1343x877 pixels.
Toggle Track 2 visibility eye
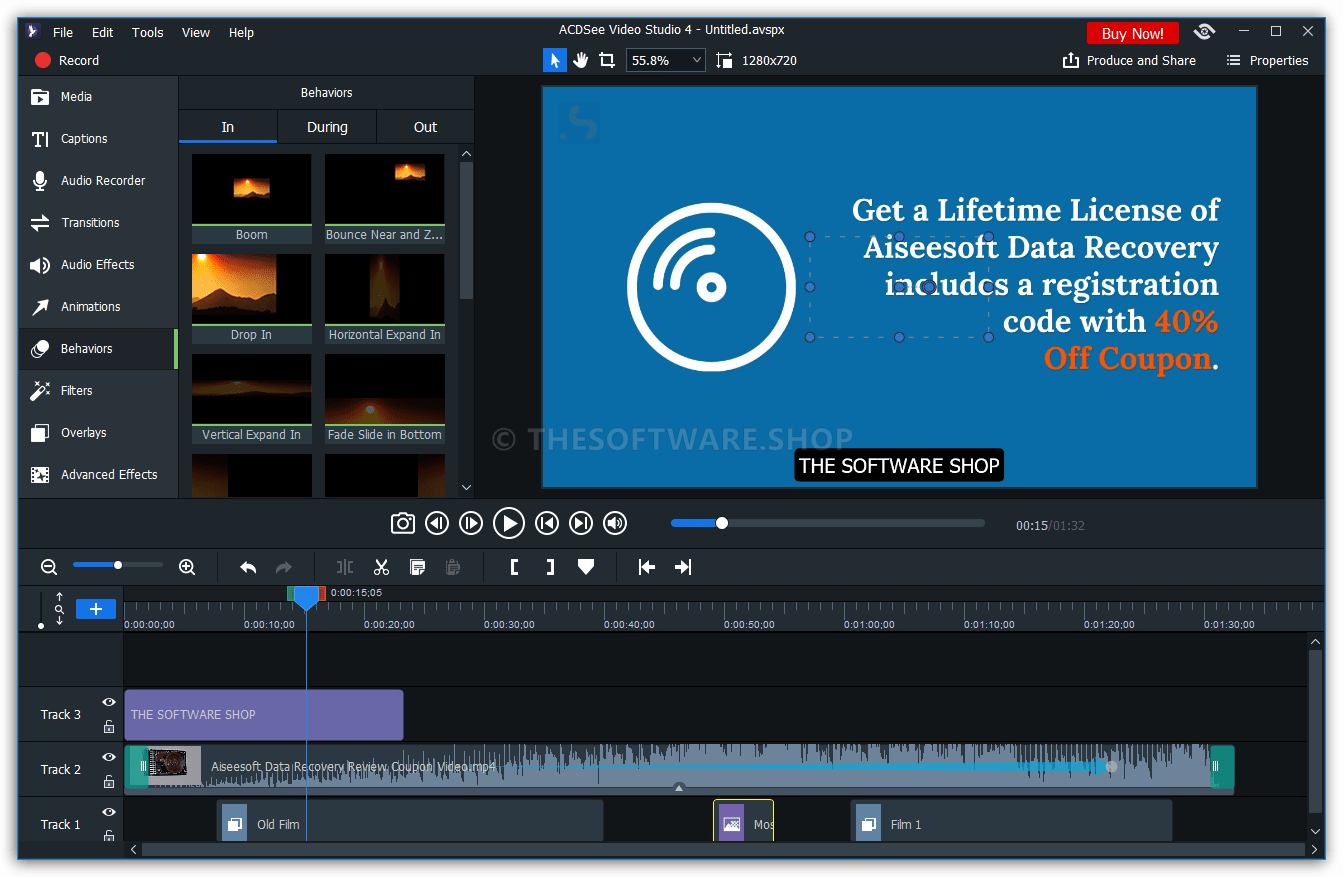click(x=109, y=758)
